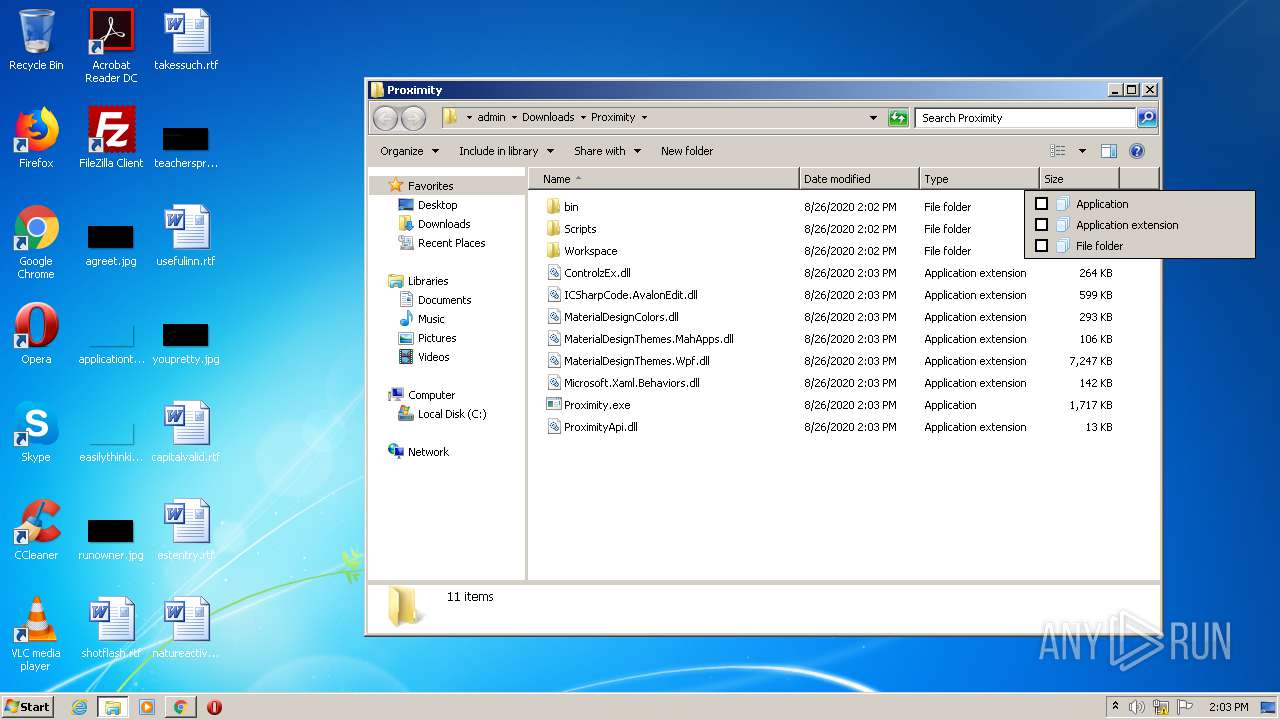Select the Proximity.exe application file

(x=596, y=405)
